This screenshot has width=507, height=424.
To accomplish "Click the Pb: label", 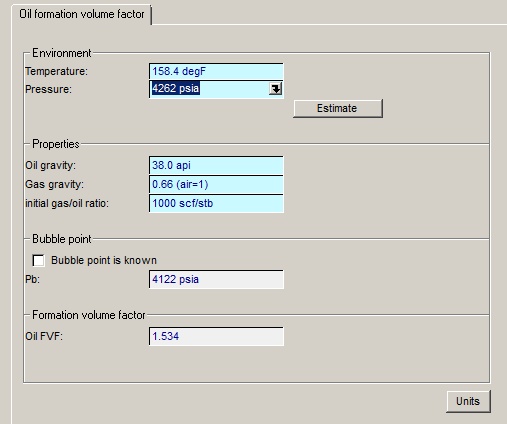I will pos(32,279).
